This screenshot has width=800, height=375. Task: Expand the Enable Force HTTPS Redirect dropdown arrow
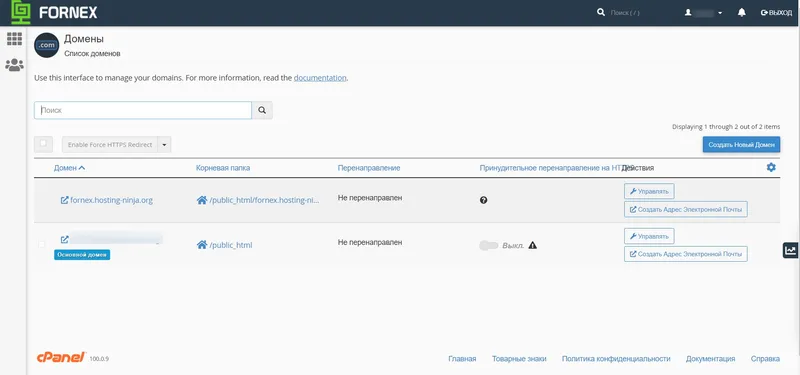point(164,145)
